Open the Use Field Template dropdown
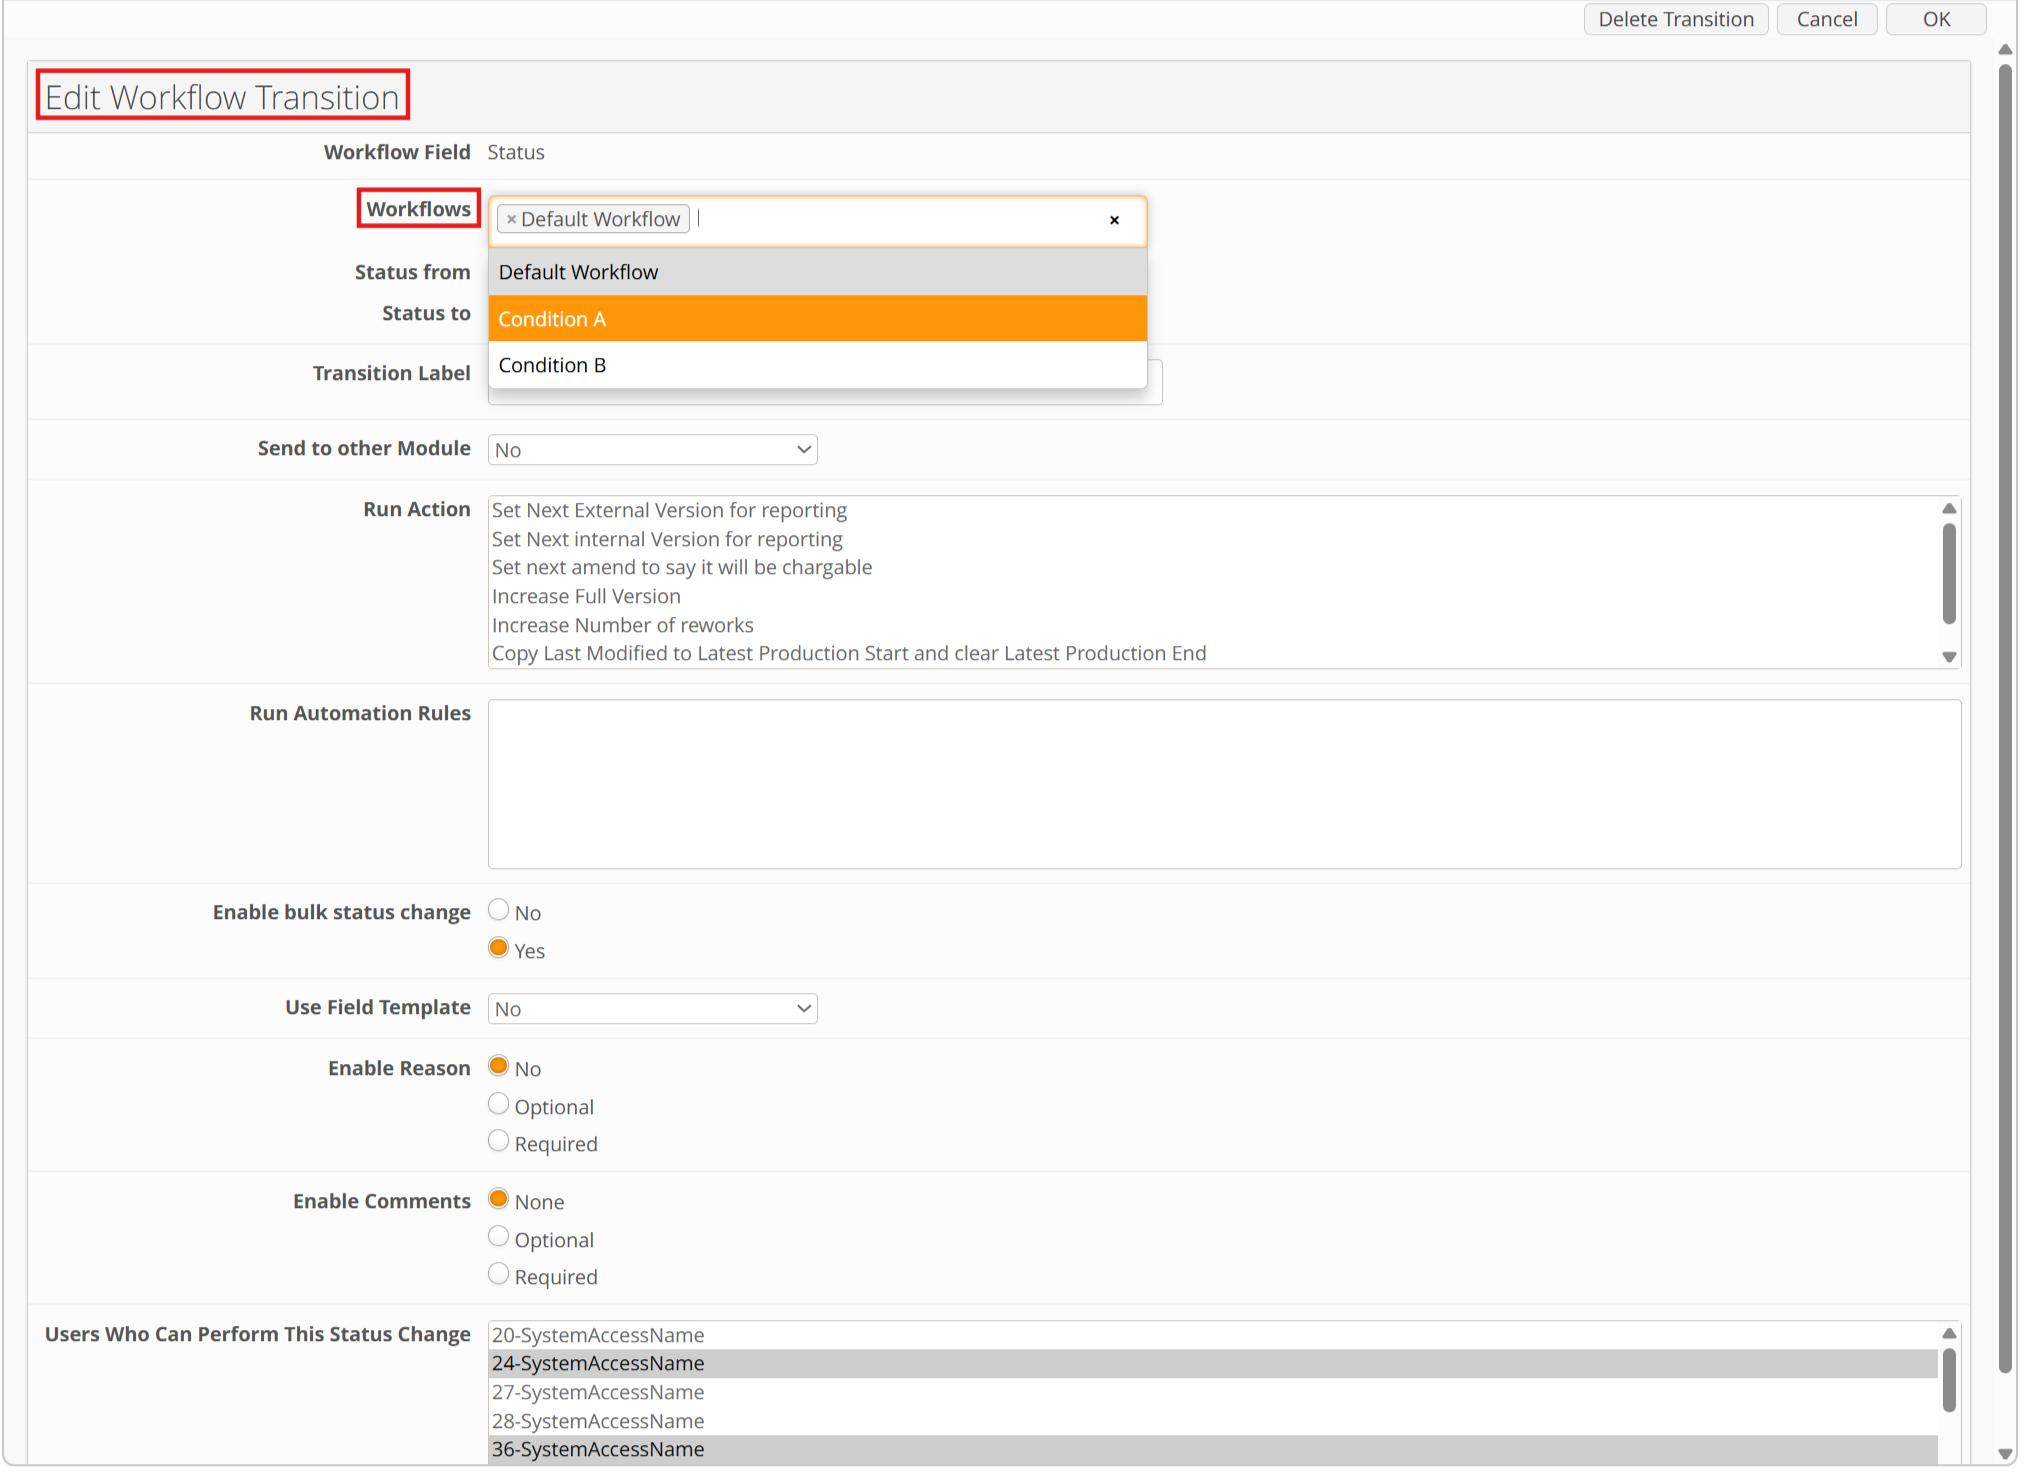Screen dimensions: 2030x1475 coord(652,1009)
